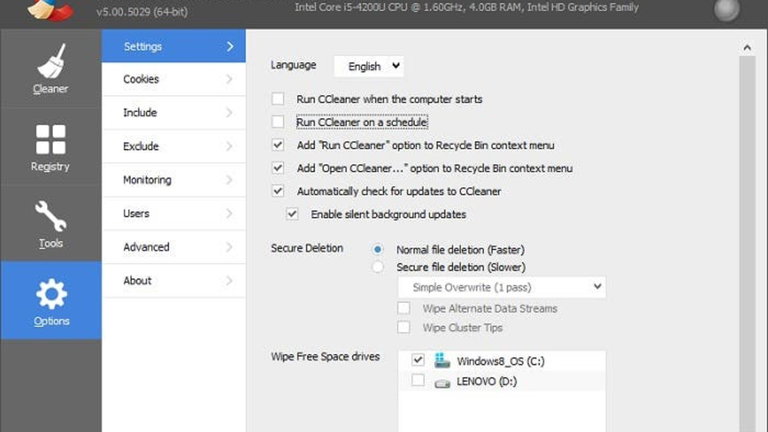Open the Registry section grid icon

[50, 139]
